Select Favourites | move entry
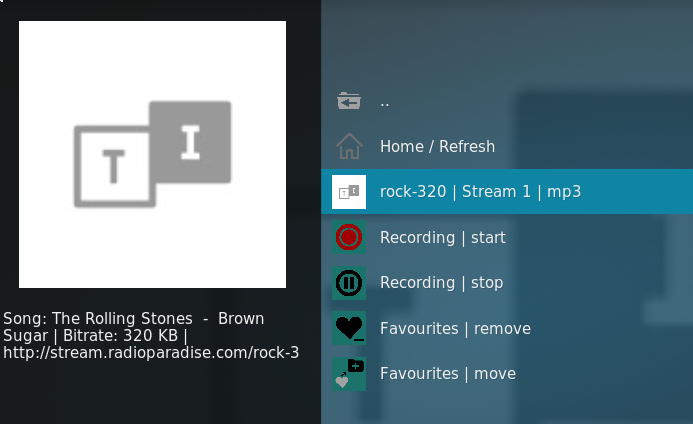The height and width of the screenshot is (424, 693). [507, 374]
